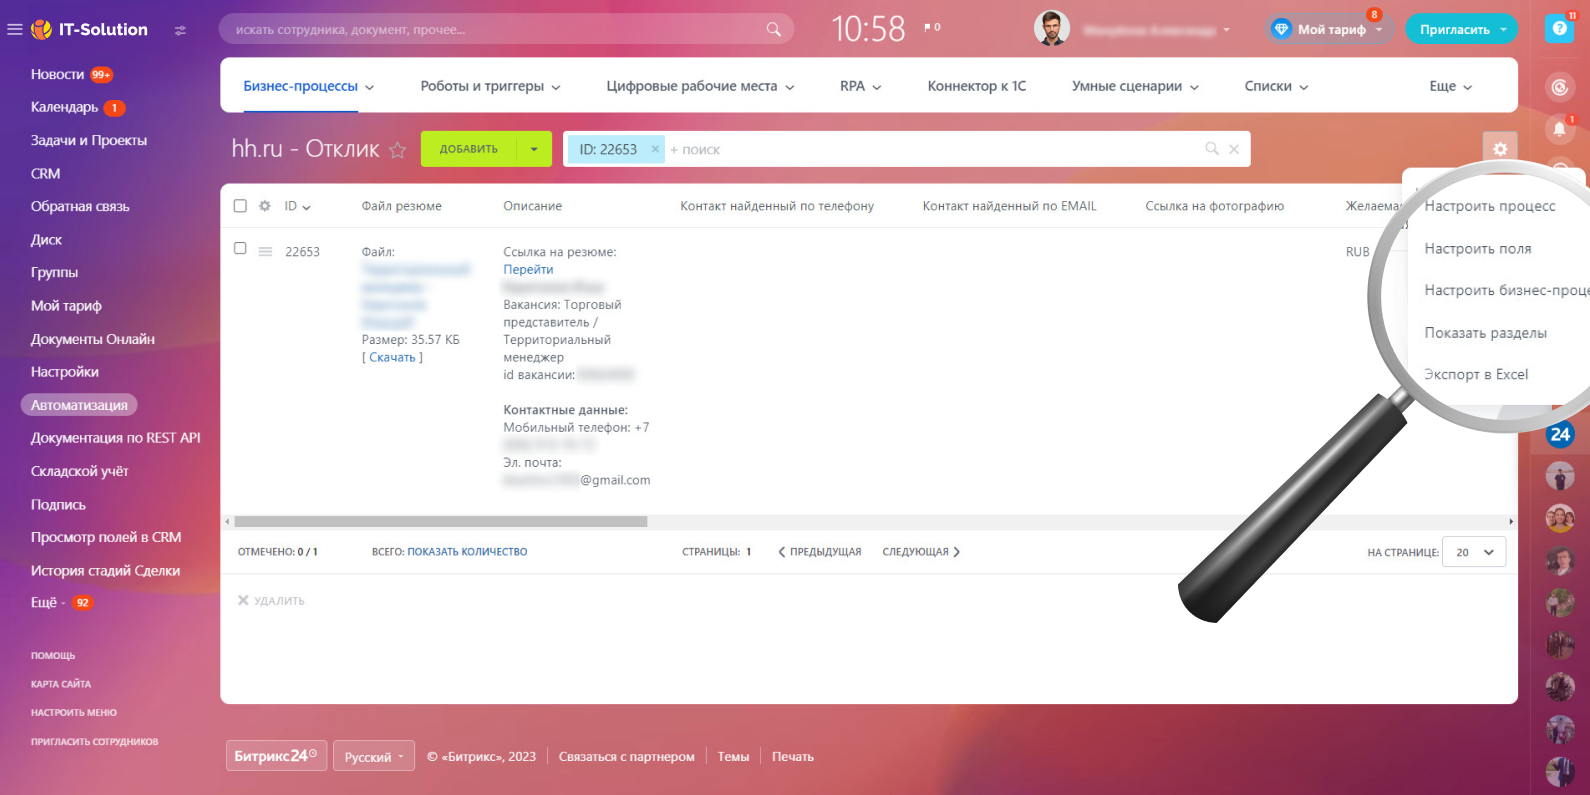Focus the filter поиск input field
1590x795 pixels.
tap(934, 149)
